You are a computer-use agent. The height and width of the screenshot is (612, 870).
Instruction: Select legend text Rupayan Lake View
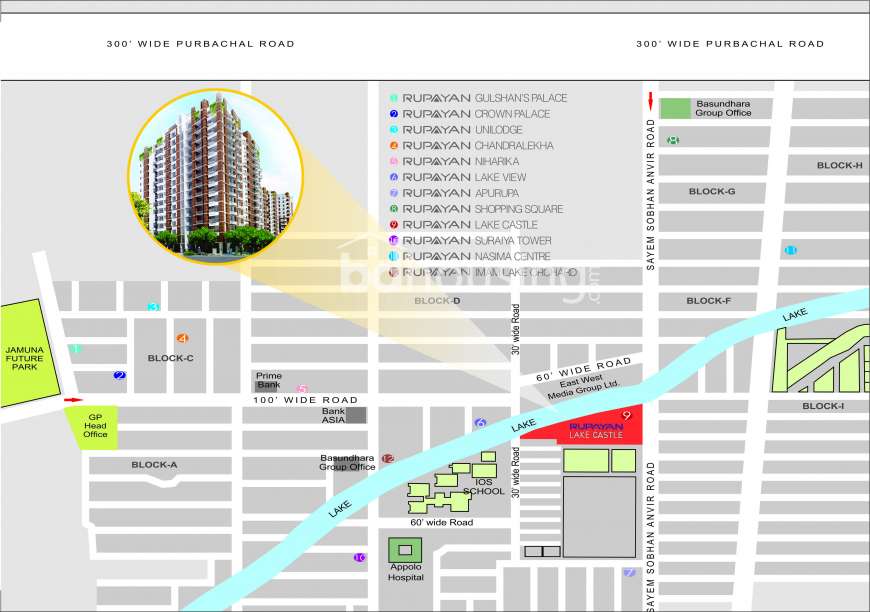464,177
